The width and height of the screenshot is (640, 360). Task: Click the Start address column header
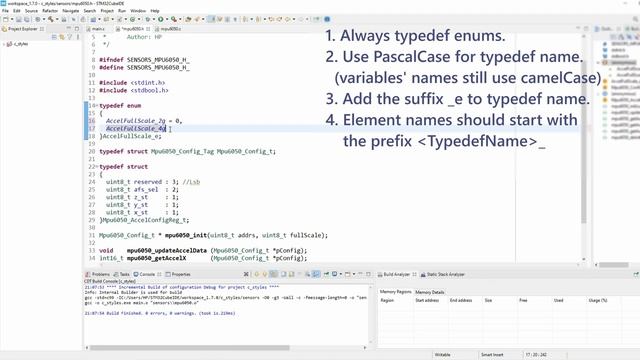click(427, 300)
